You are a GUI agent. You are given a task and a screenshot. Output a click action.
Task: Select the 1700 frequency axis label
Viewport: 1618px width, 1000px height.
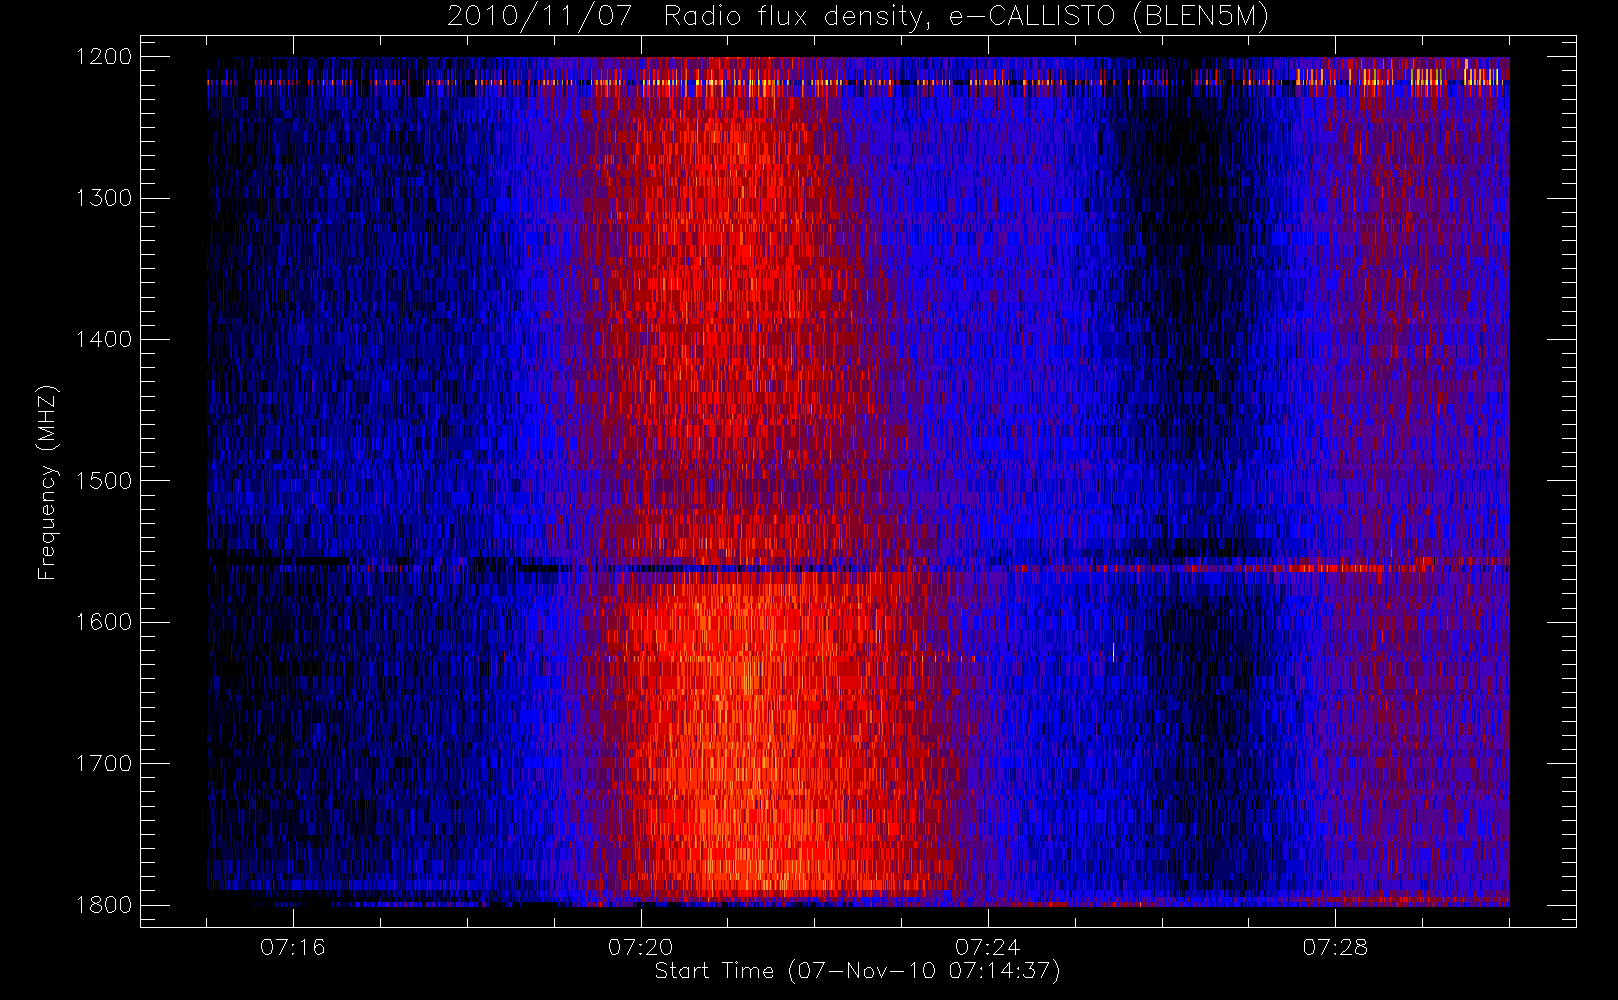coord(103,763)
